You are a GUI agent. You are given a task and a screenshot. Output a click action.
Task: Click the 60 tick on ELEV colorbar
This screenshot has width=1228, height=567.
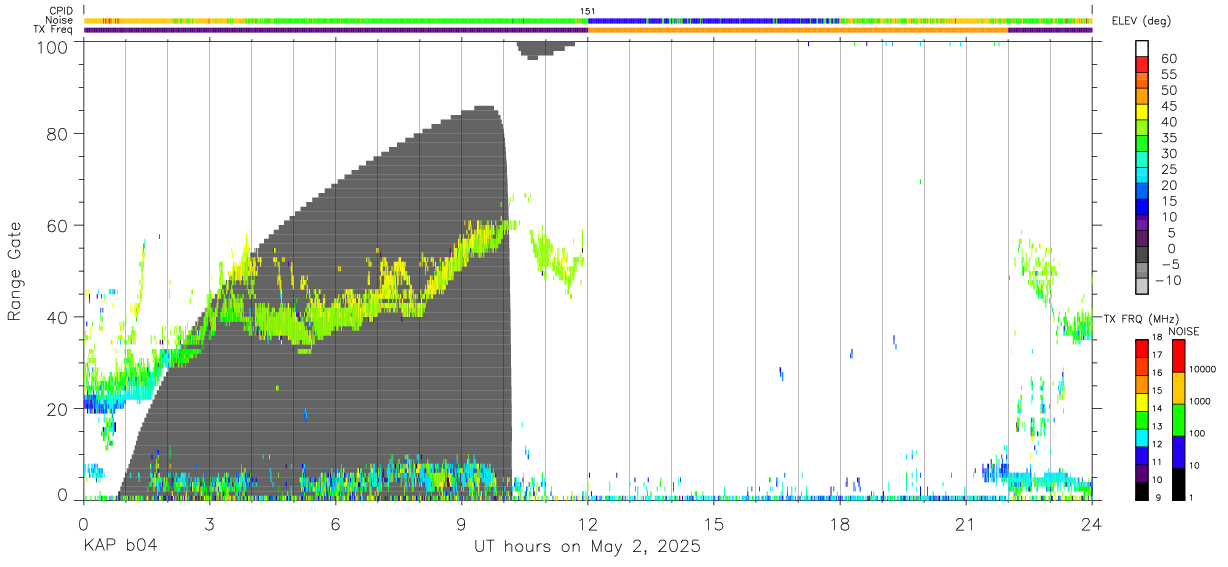(1168, 59)
